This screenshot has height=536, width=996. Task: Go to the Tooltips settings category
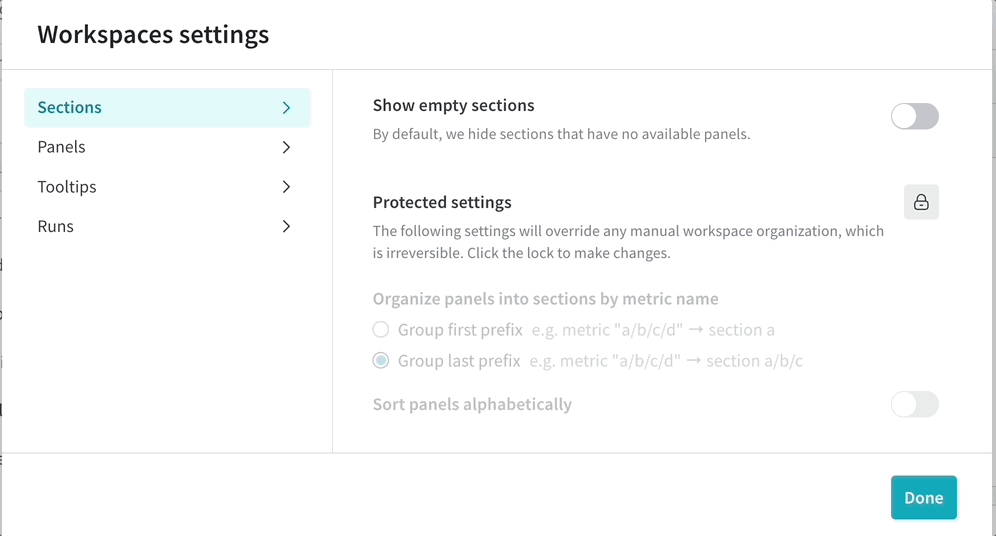click(67, 187)
